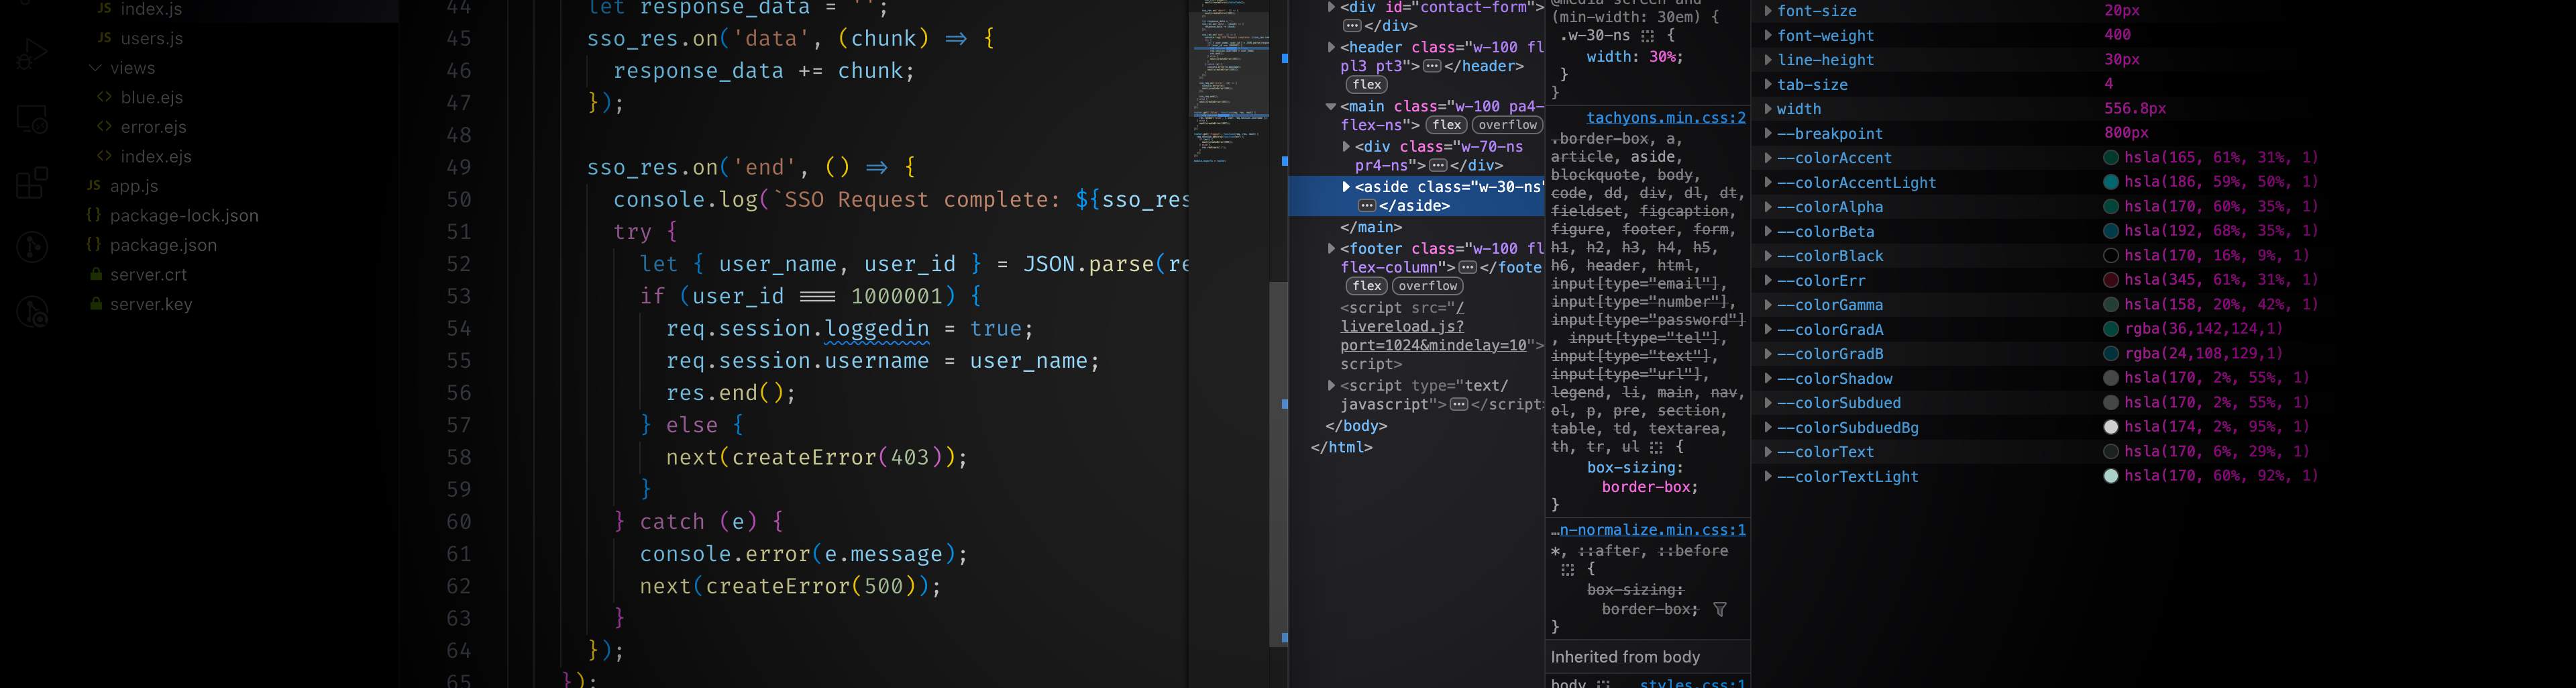
Task: Click the --colorGradA color swatch
Action: (2111, 329)
